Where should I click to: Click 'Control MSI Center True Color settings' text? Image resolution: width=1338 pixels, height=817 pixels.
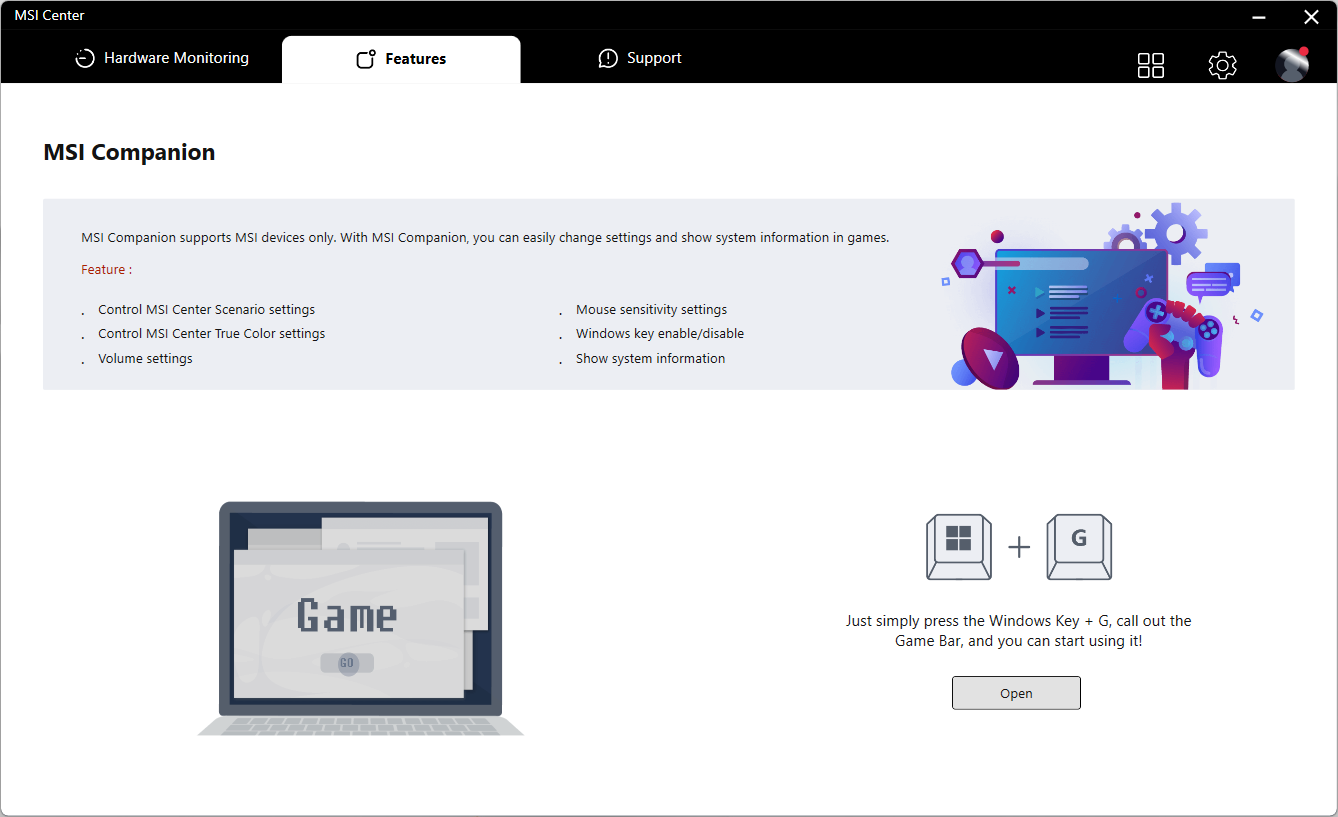(x=211, y=334)
